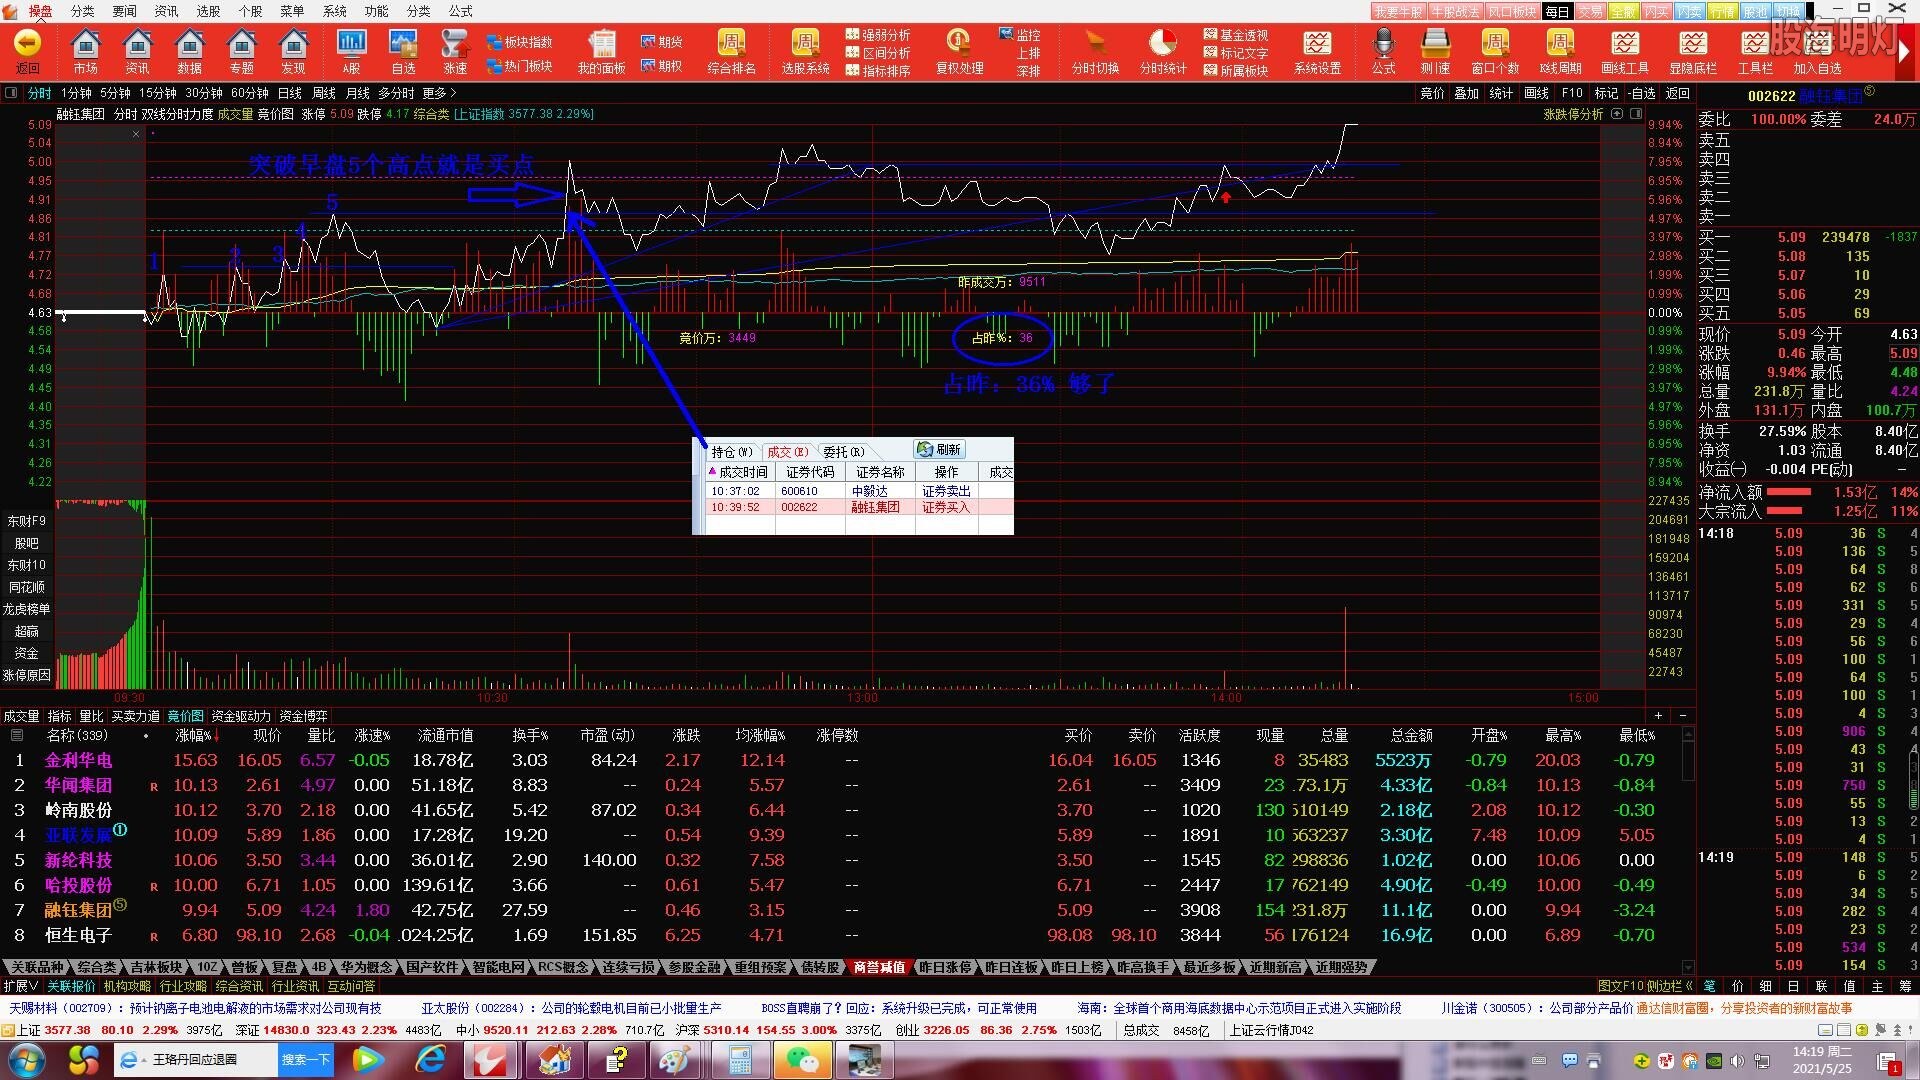Open the Windows Start button
Image resolution: width=1920 pixels, height=1080 pixels.
(x=26, y=1059)
